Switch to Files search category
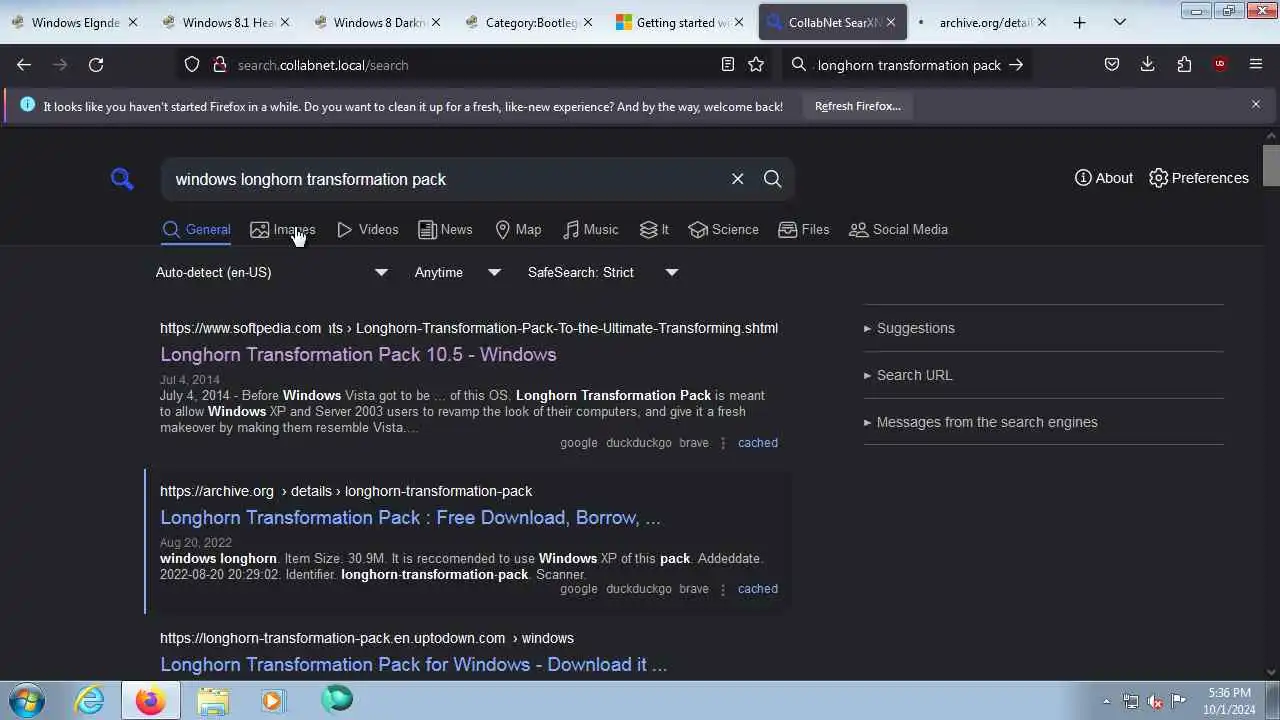Image resolution: width=1280 pixels, height=720 pixels. (804, 229)
